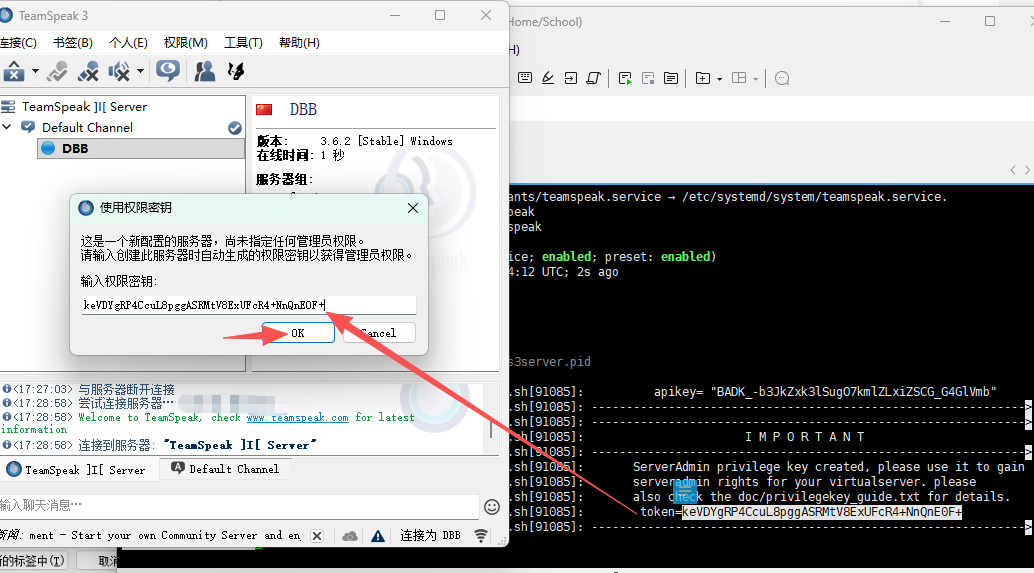The height and width of the screenshot is (573, 1034).
Task: Click OK in the privilege key dialog
Action: tap(298, 333)
